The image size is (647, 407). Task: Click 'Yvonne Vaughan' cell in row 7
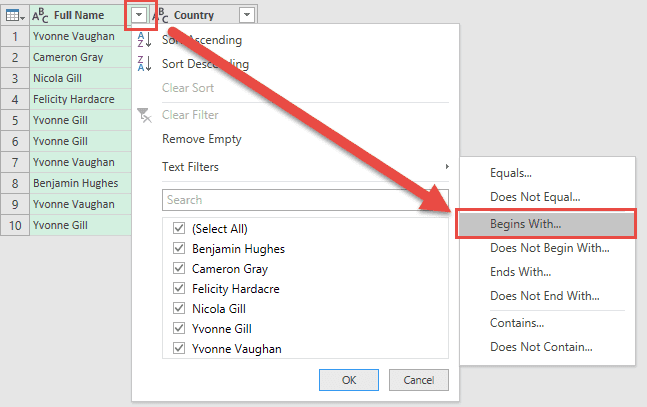(x=80, y=162)
